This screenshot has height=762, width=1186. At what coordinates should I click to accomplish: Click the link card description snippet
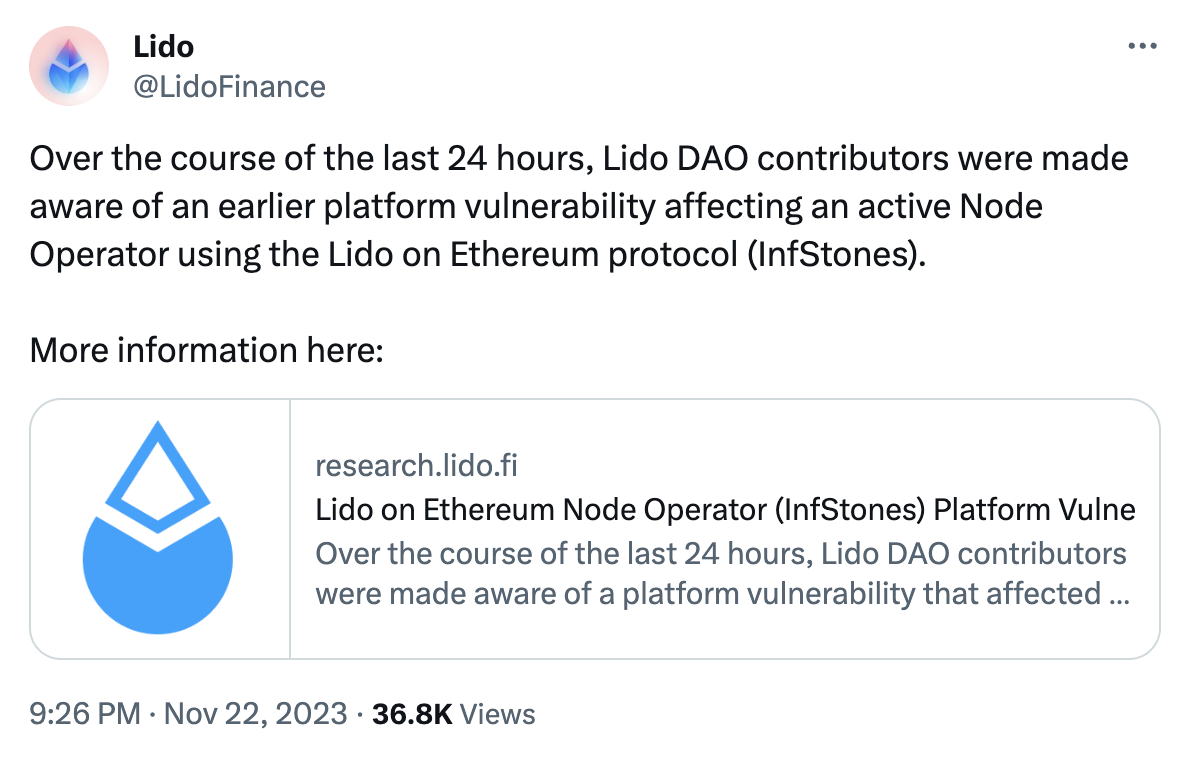pos(722,574)
